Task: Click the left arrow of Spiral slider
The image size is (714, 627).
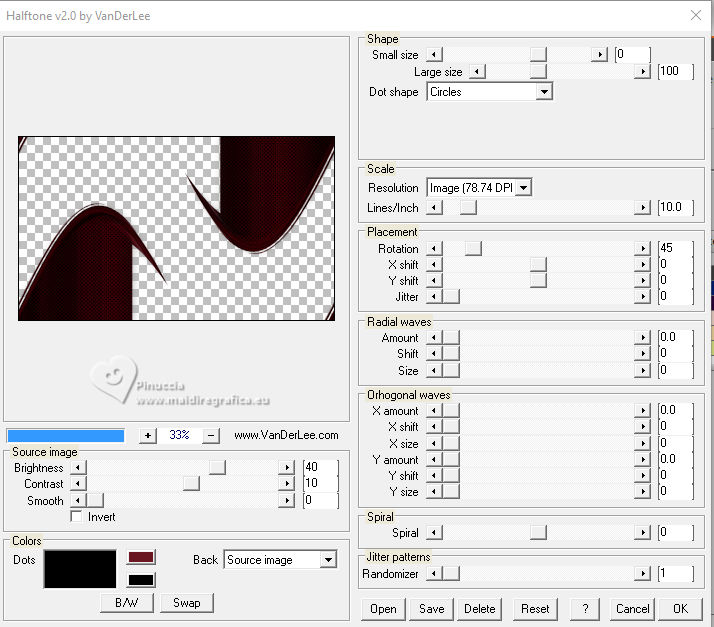Action: point(434,532)
